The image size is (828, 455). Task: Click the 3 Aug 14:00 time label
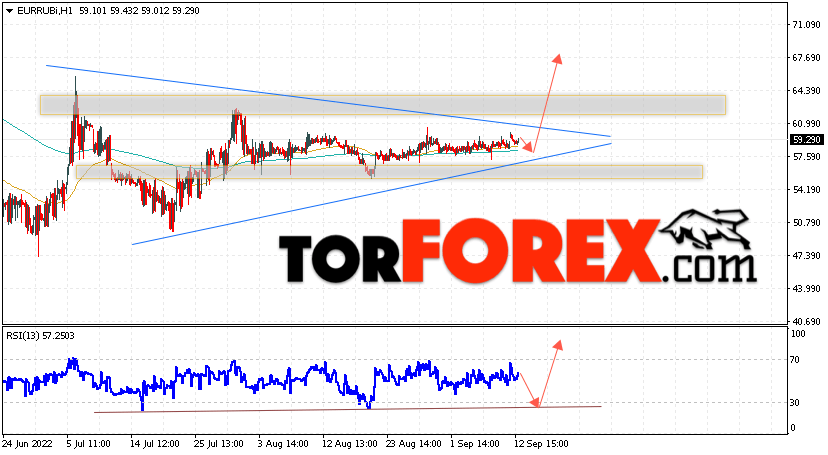click(283, 444)
